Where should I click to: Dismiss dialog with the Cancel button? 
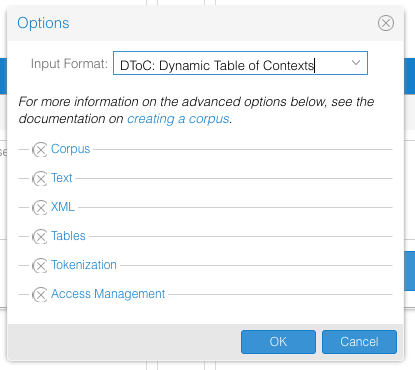[359, 342]
